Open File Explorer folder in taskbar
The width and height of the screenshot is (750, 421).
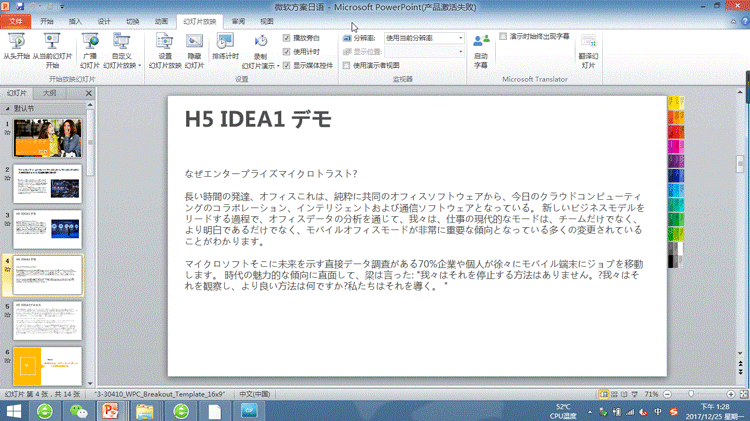click(144, 411)
